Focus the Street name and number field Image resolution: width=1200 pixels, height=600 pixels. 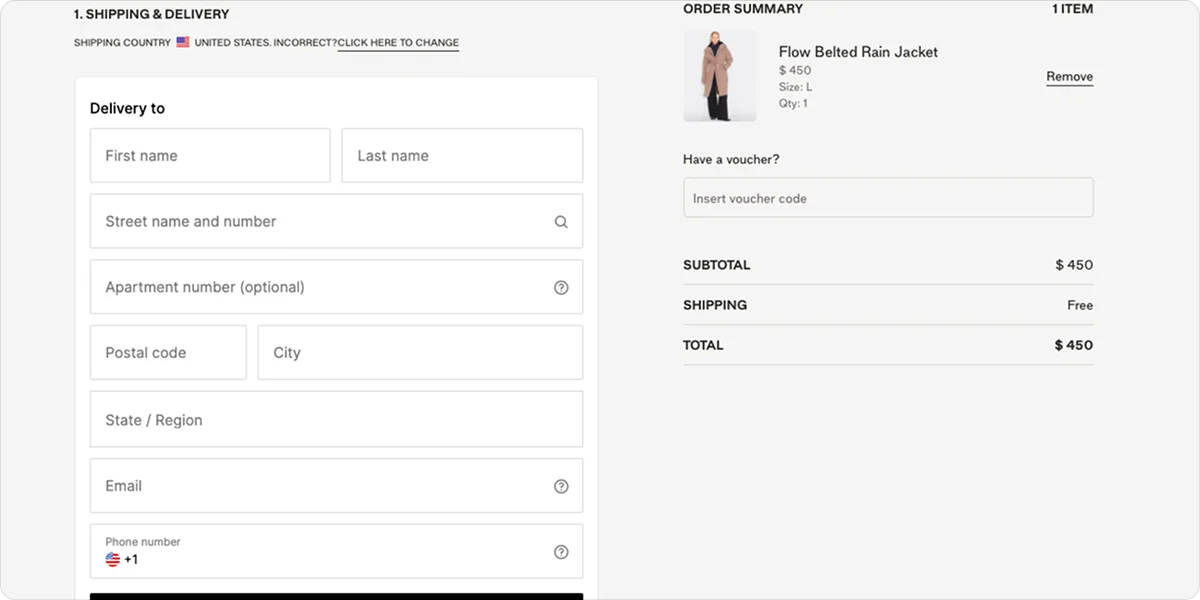(336, 221)
